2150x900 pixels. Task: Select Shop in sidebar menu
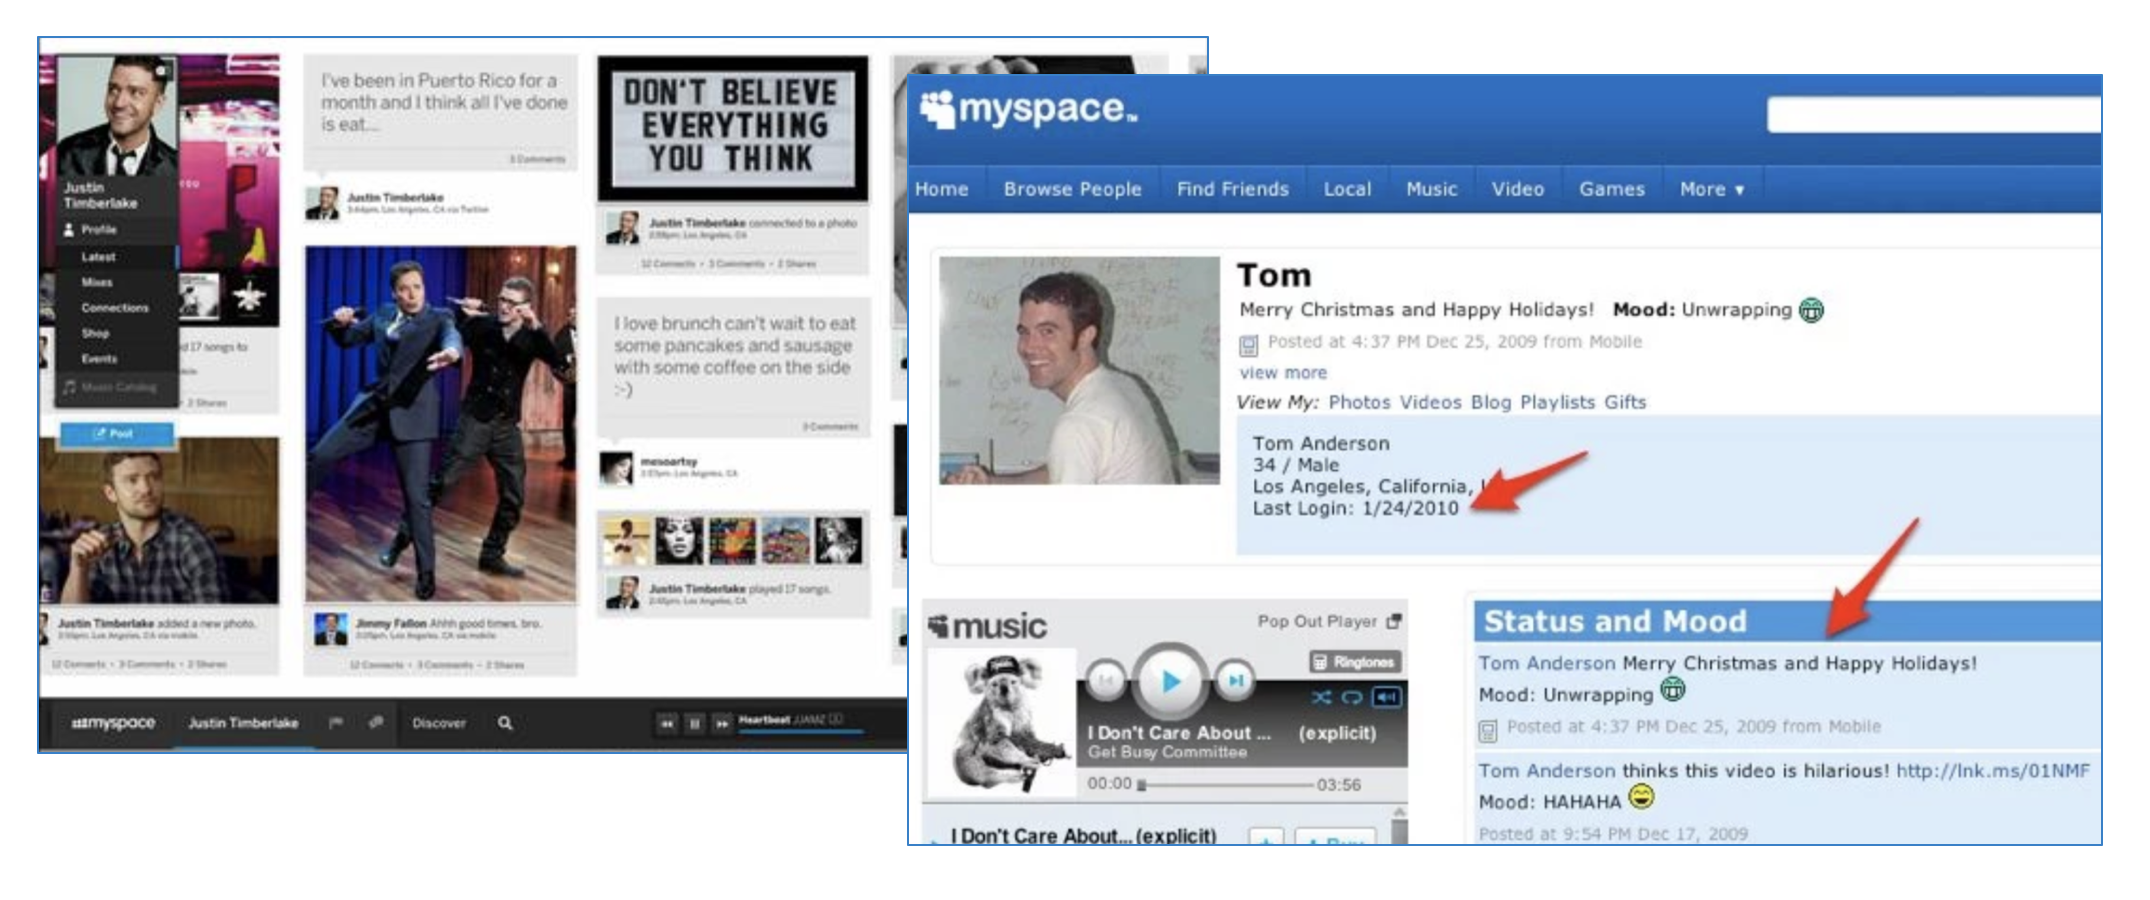pos(95,333)
